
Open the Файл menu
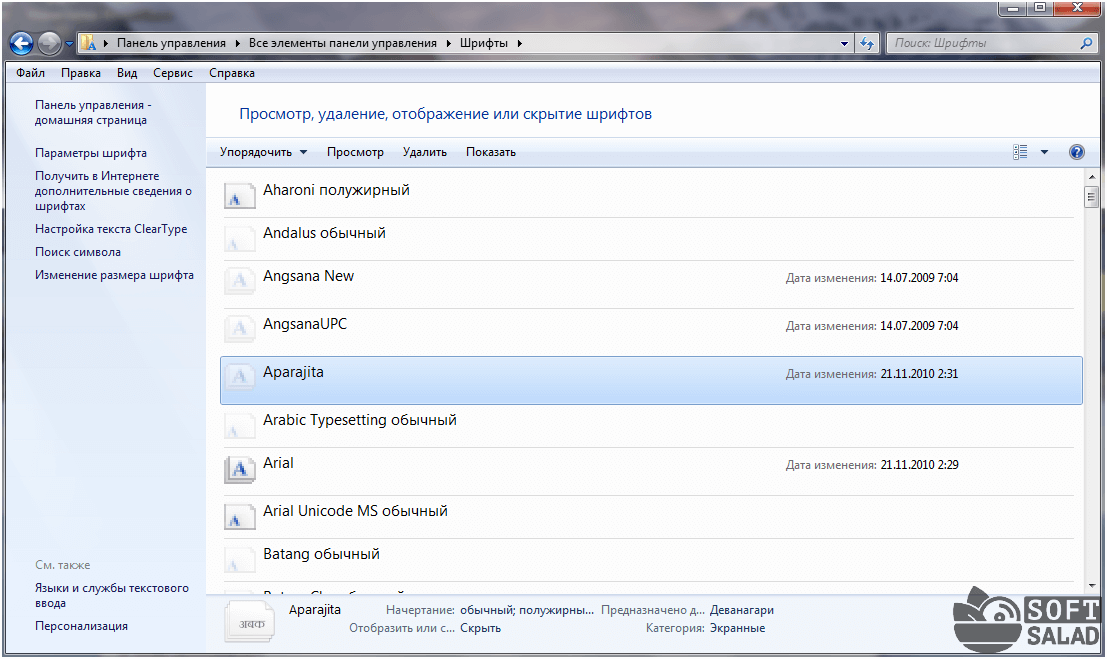(30, 73)
